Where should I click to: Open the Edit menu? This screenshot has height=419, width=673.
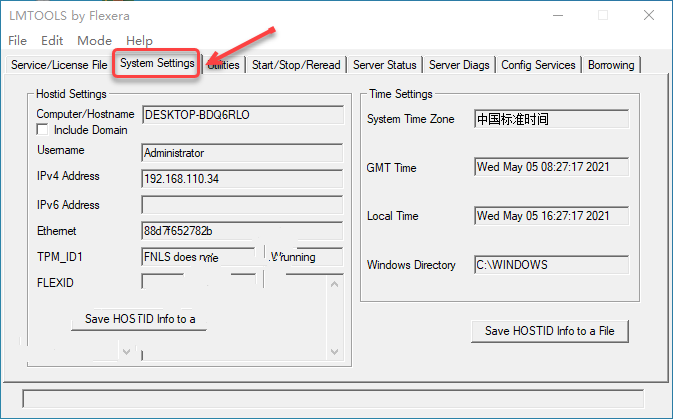[52, 41]
